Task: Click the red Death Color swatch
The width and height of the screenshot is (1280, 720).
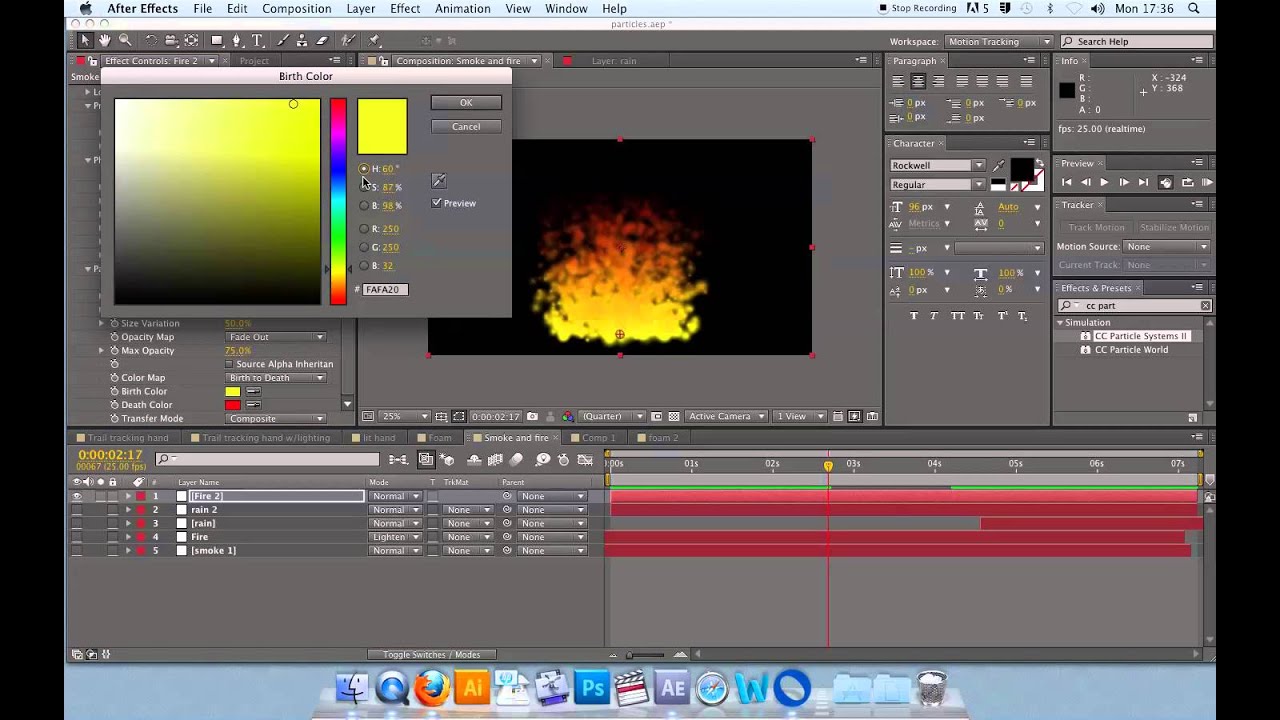Action: pyautogui.click(x=233, y=405)
